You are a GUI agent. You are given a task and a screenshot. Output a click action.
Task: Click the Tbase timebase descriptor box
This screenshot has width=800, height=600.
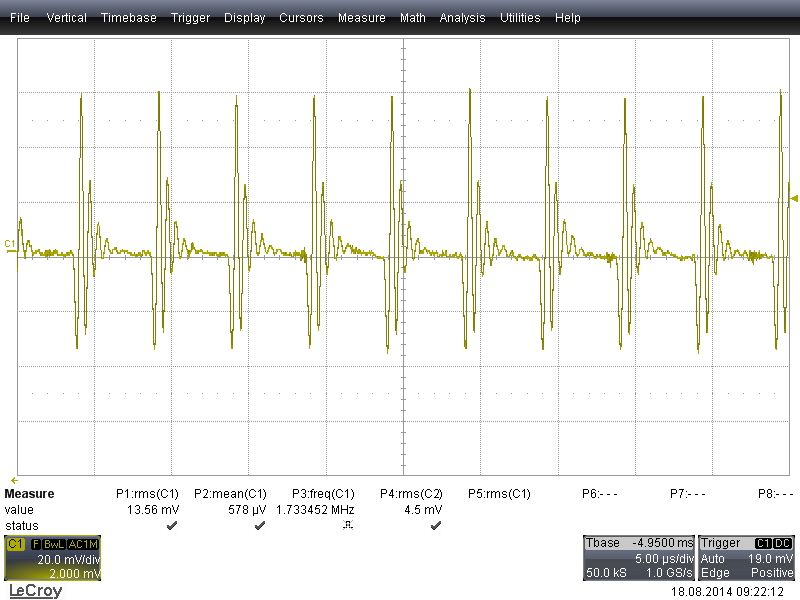pyautogui.click(x=639, y=558)
